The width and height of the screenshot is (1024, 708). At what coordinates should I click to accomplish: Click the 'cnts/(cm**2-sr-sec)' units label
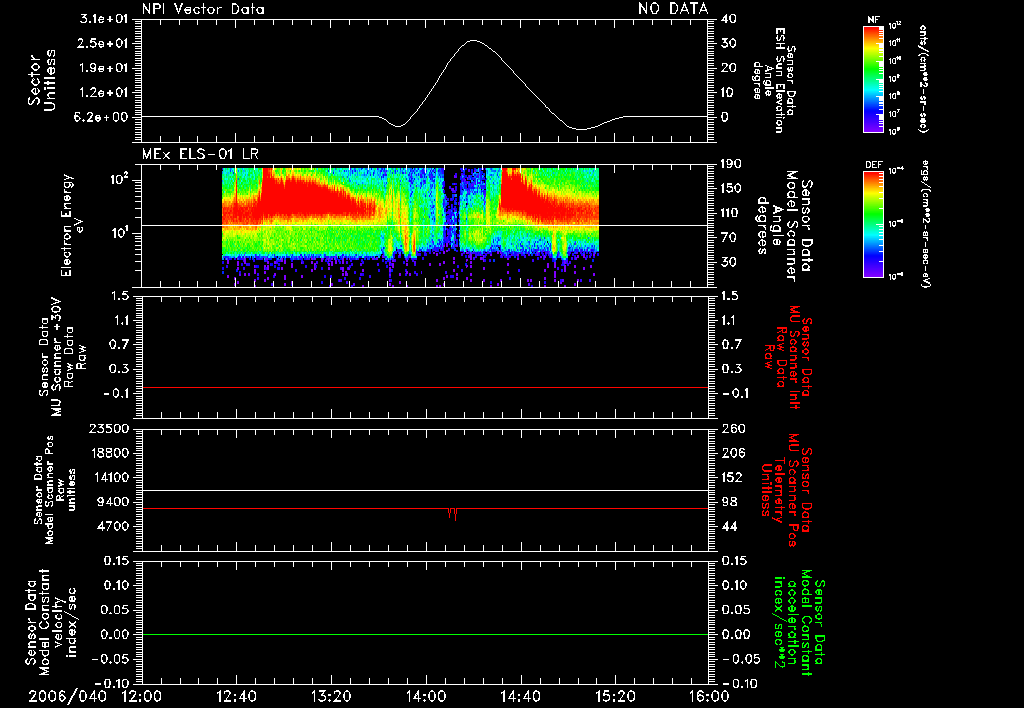tap(923, 78)
